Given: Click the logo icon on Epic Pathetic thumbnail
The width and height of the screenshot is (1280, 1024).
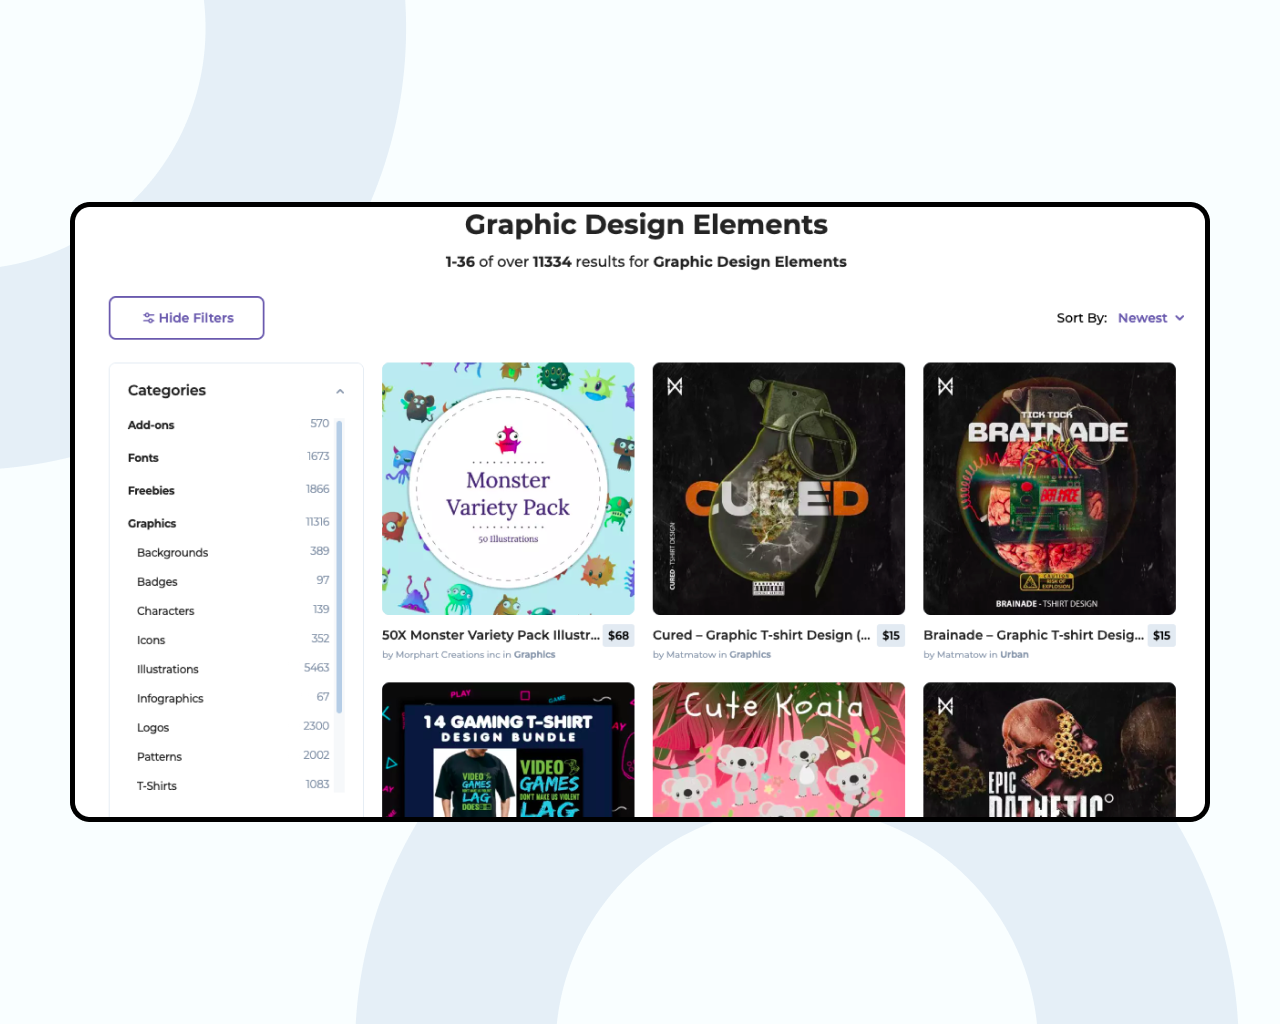Looking at the screenshot, I should (946, 706).
